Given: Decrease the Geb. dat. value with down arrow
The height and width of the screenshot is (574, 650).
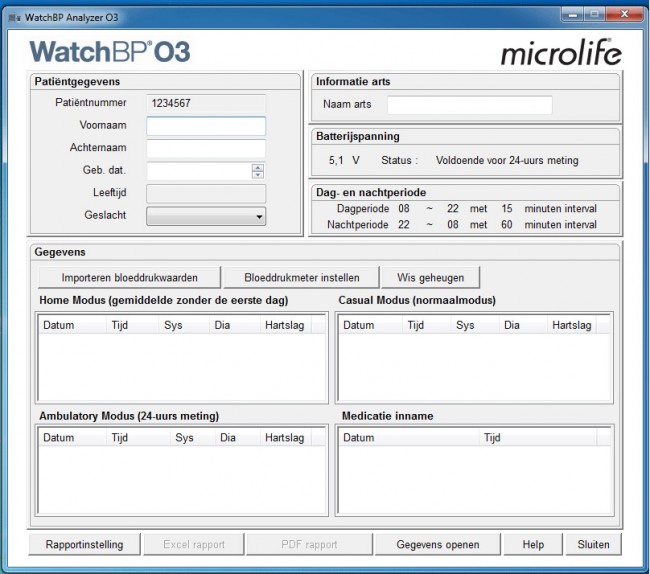Looking at the screenshot, I should (x=258, y=175).
